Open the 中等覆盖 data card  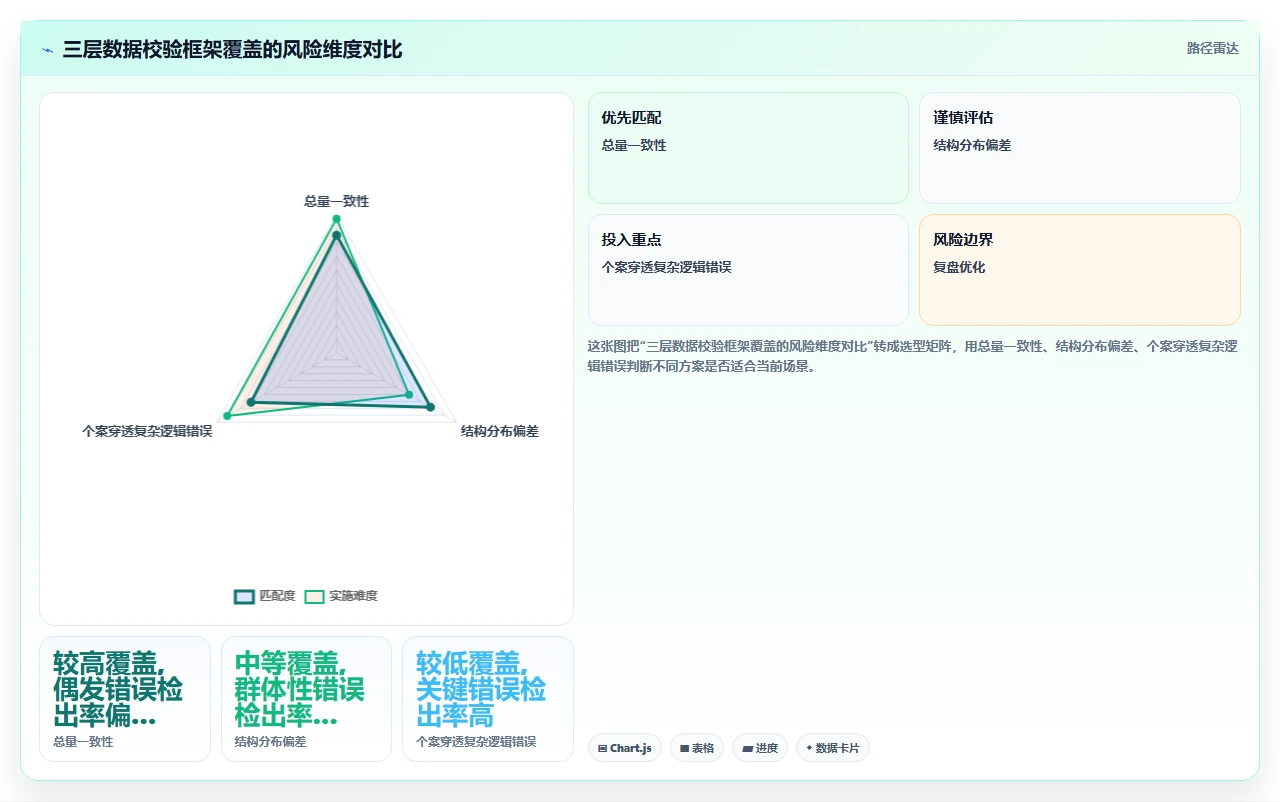tap(306, 699)
